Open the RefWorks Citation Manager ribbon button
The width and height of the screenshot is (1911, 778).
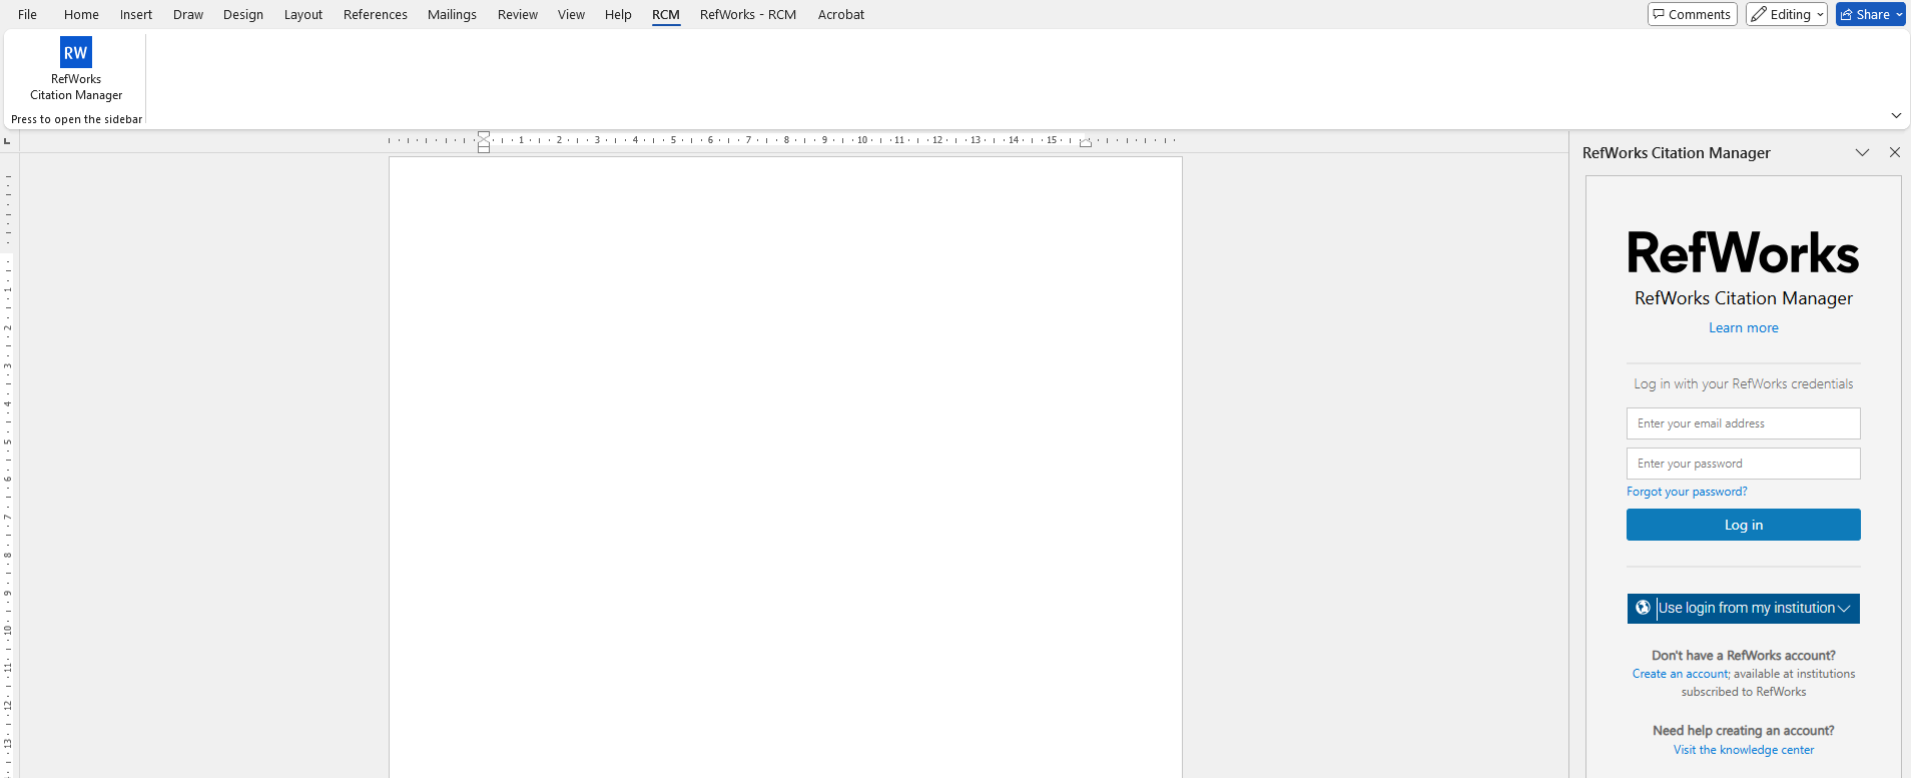(76, 70)
